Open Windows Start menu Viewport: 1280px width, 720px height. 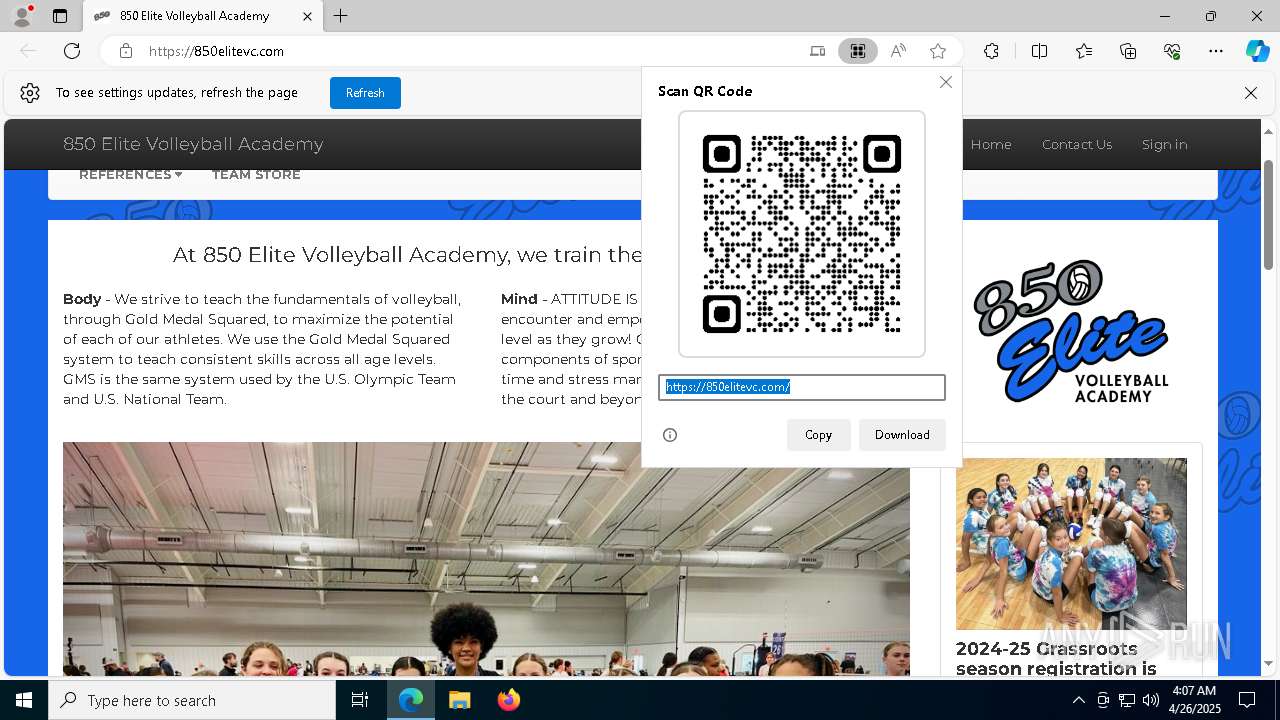tap(24, 700)
